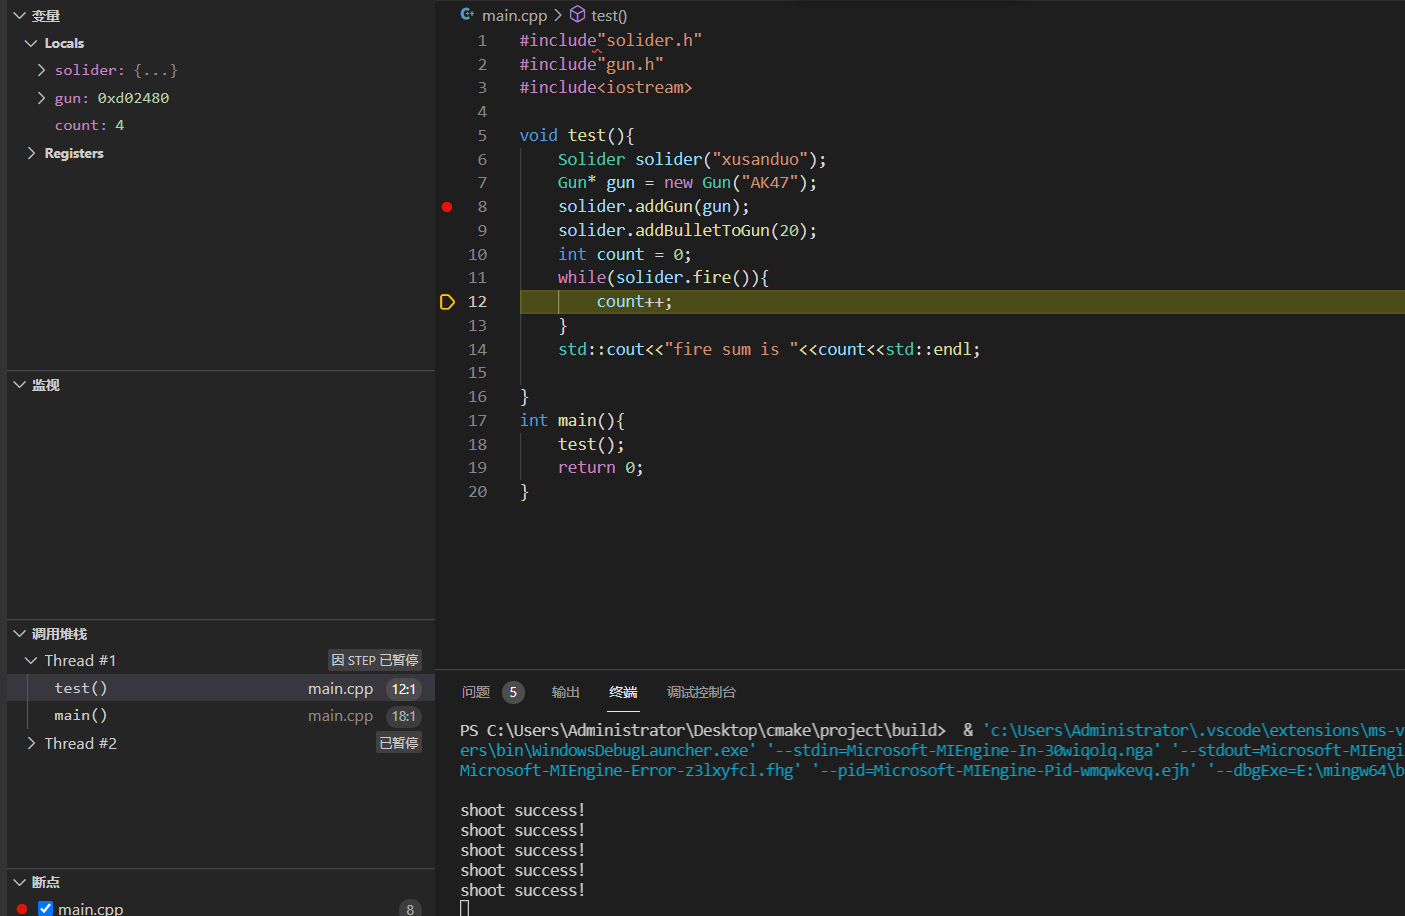Image resolution: width=1405 pixels, height=916 pixels.
Task: Click the WindowsDebugLauncher.exe path in terminal
Action: tap(605, 751)
